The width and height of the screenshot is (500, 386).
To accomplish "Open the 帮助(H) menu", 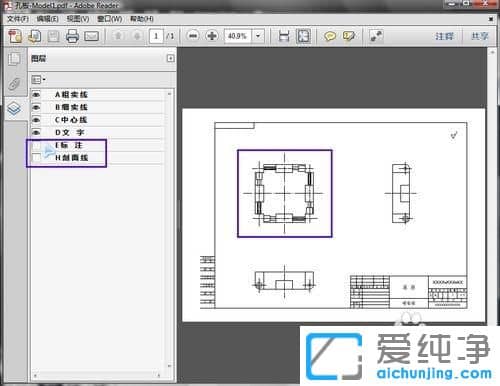I will pyautogui.click(x=142, y=19).
